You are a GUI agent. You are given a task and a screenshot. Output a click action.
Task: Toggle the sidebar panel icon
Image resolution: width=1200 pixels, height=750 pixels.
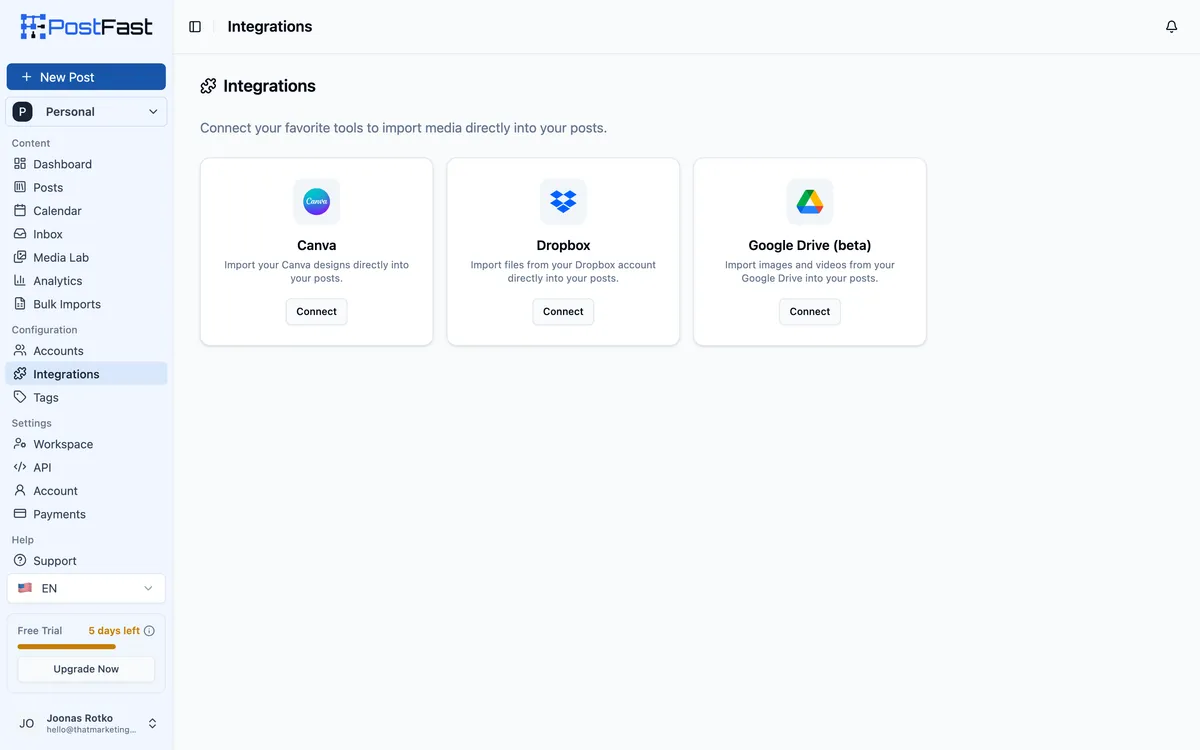pyautogui.click(x=195, y=27)
